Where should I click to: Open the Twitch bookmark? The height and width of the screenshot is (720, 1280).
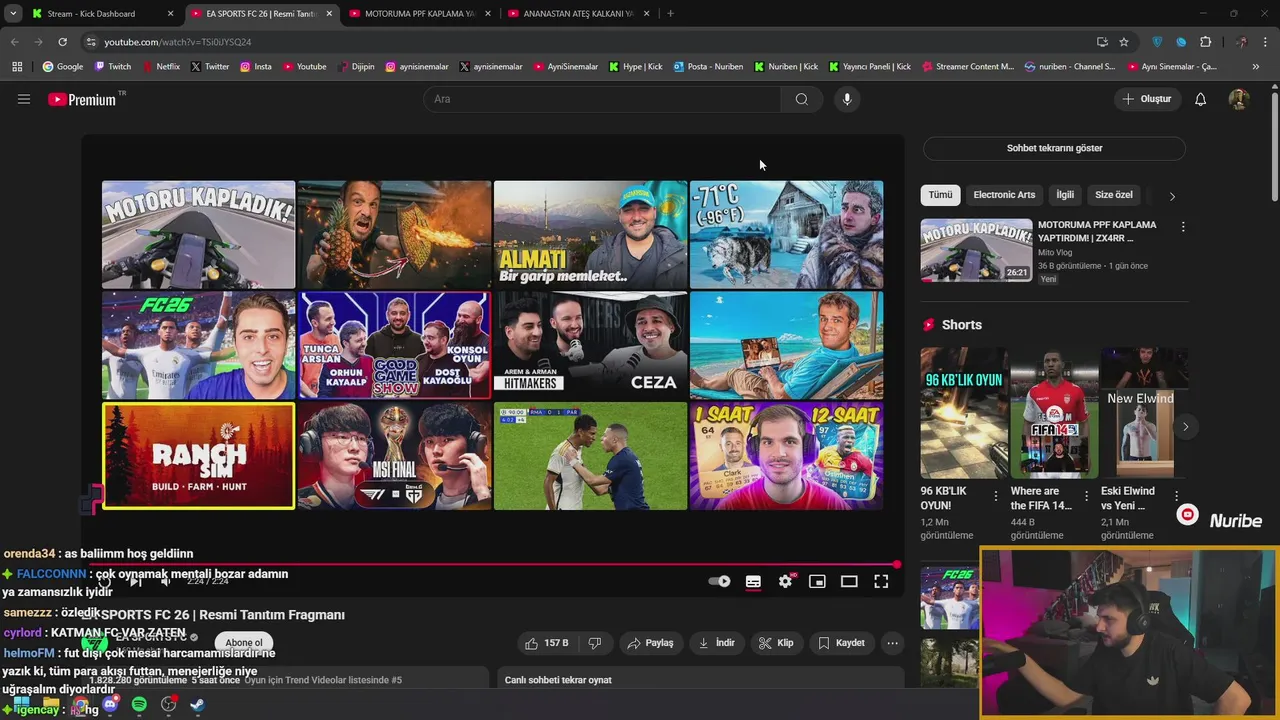112,67
